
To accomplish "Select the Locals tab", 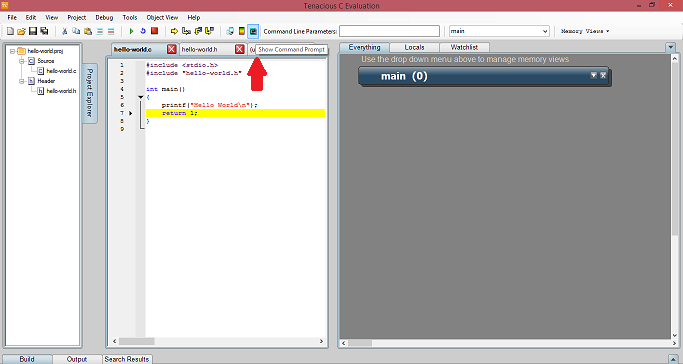I will click(x=414, y=47).
